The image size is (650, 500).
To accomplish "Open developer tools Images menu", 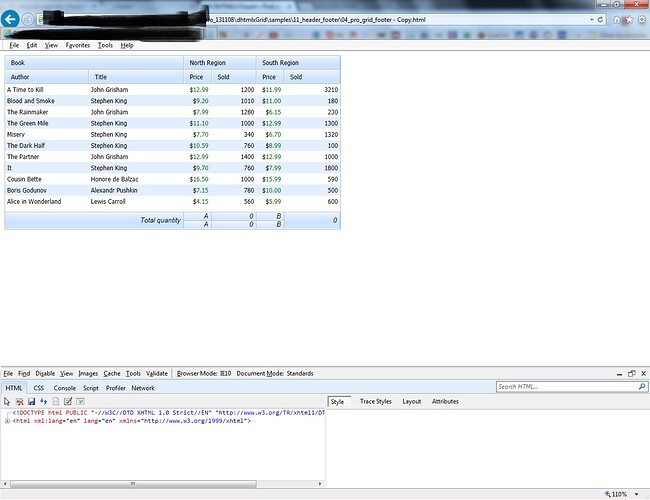I will [88, 374].
